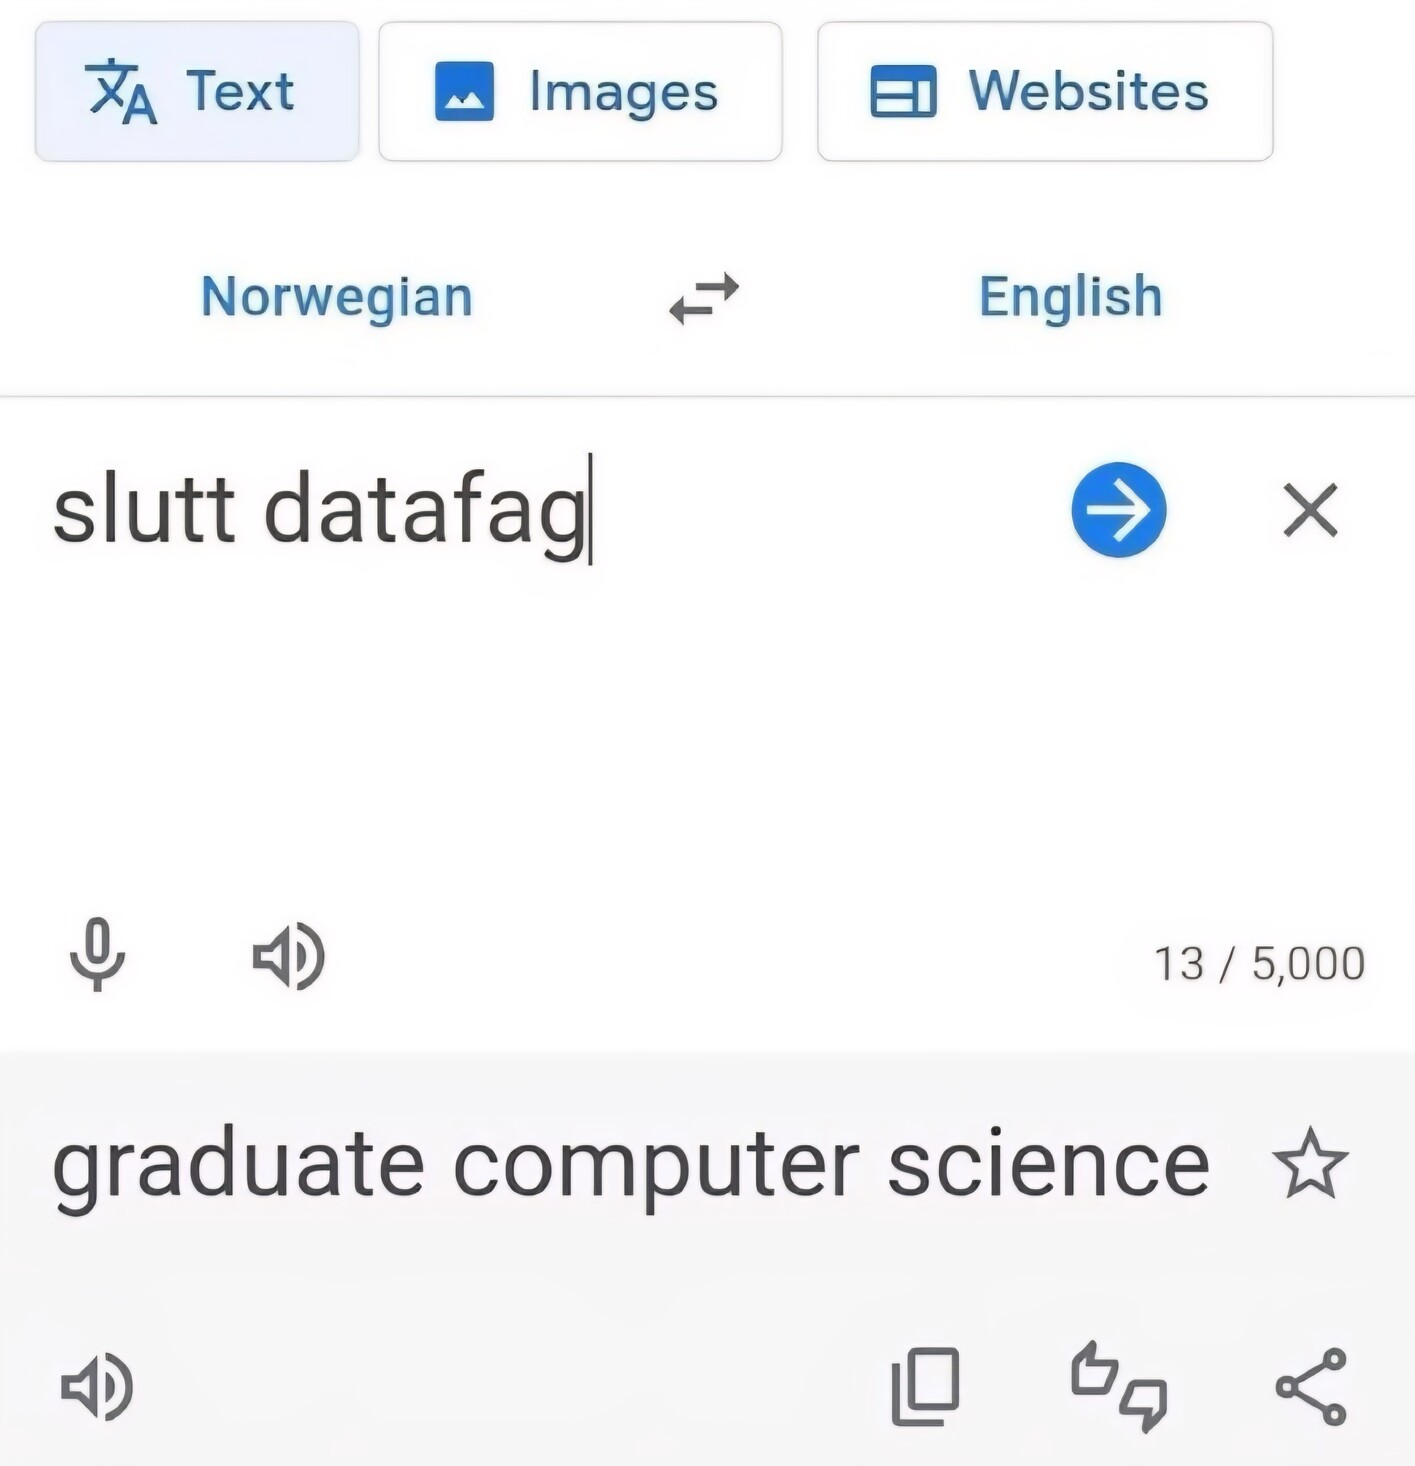Click the web page icon on Websites tab

903,92
